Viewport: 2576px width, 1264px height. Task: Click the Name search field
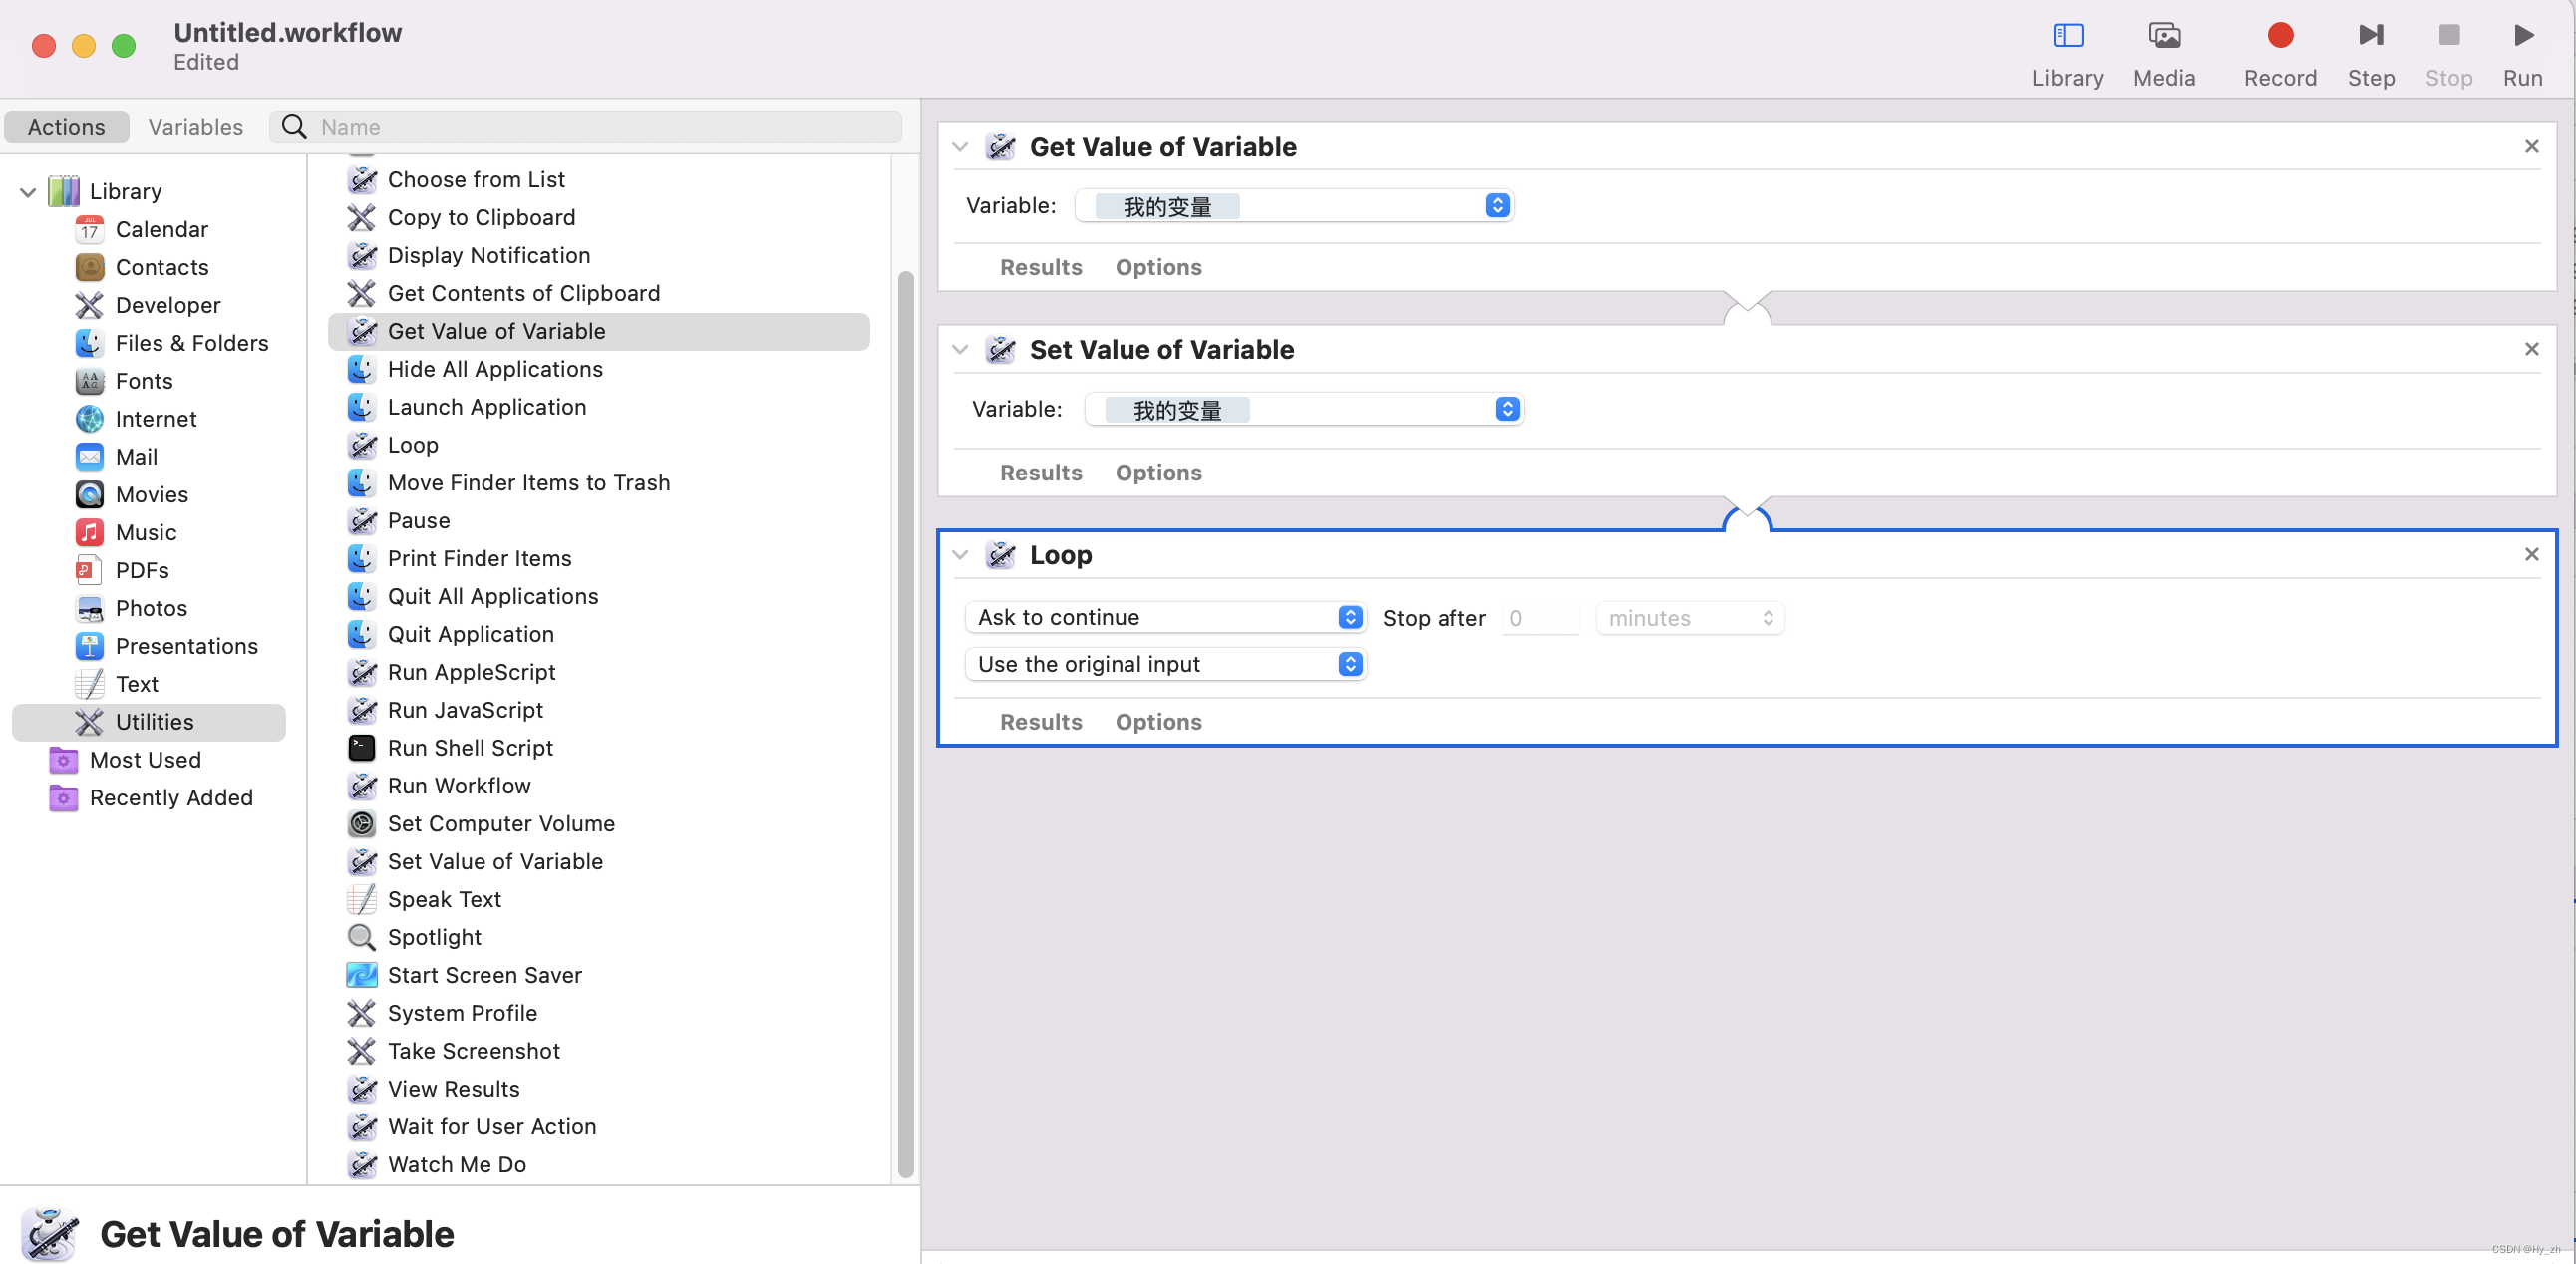[x=600, y=126]
